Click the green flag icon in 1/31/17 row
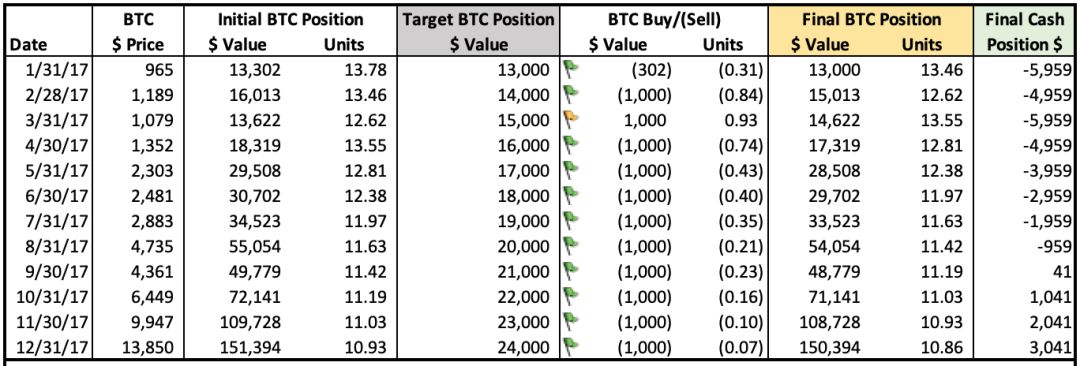 click(570, 68)
